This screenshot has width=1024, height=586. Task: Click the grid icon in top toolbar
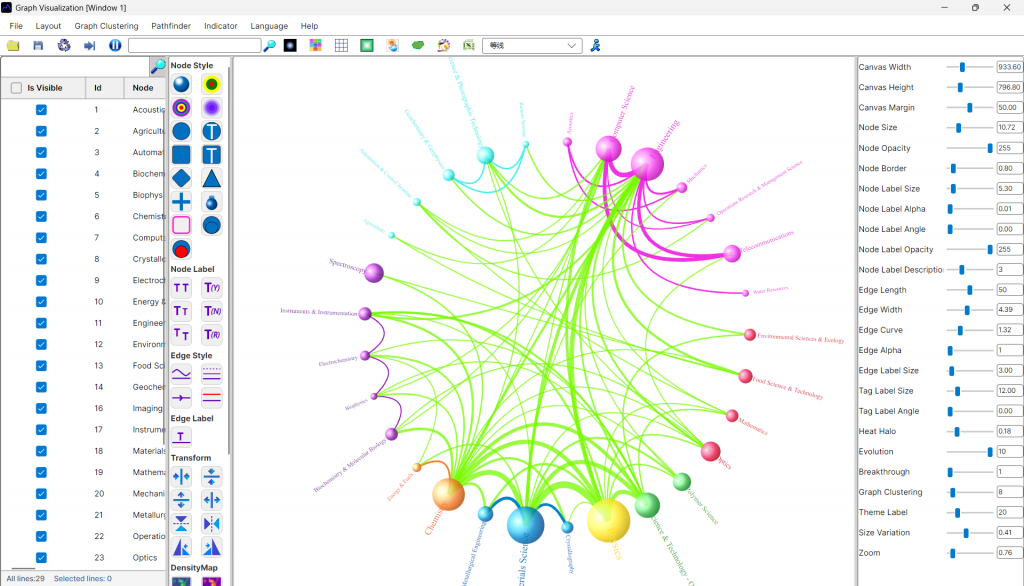point(341,46)
